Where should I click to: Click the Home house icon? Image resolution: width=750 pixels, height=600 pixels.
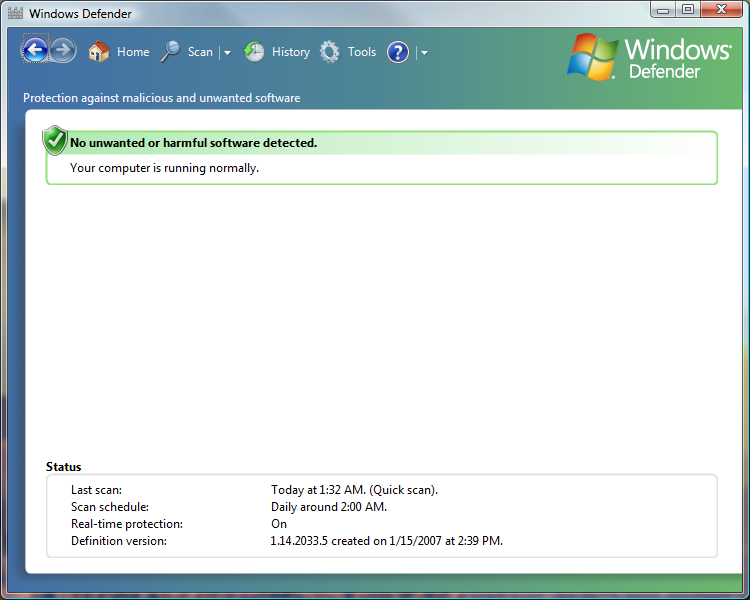[x=98, y=52]
